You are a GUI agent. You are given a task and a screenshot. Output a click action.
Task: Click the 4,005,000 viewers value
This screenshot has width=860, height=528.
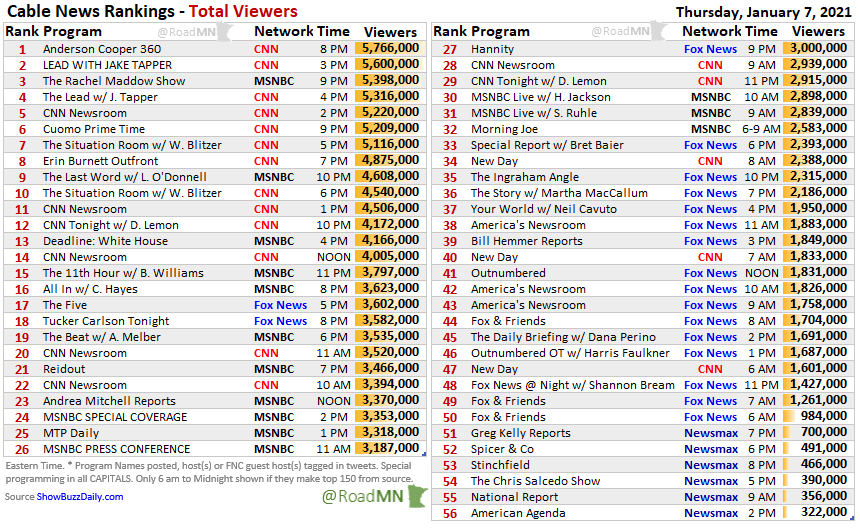coord(391,256)
